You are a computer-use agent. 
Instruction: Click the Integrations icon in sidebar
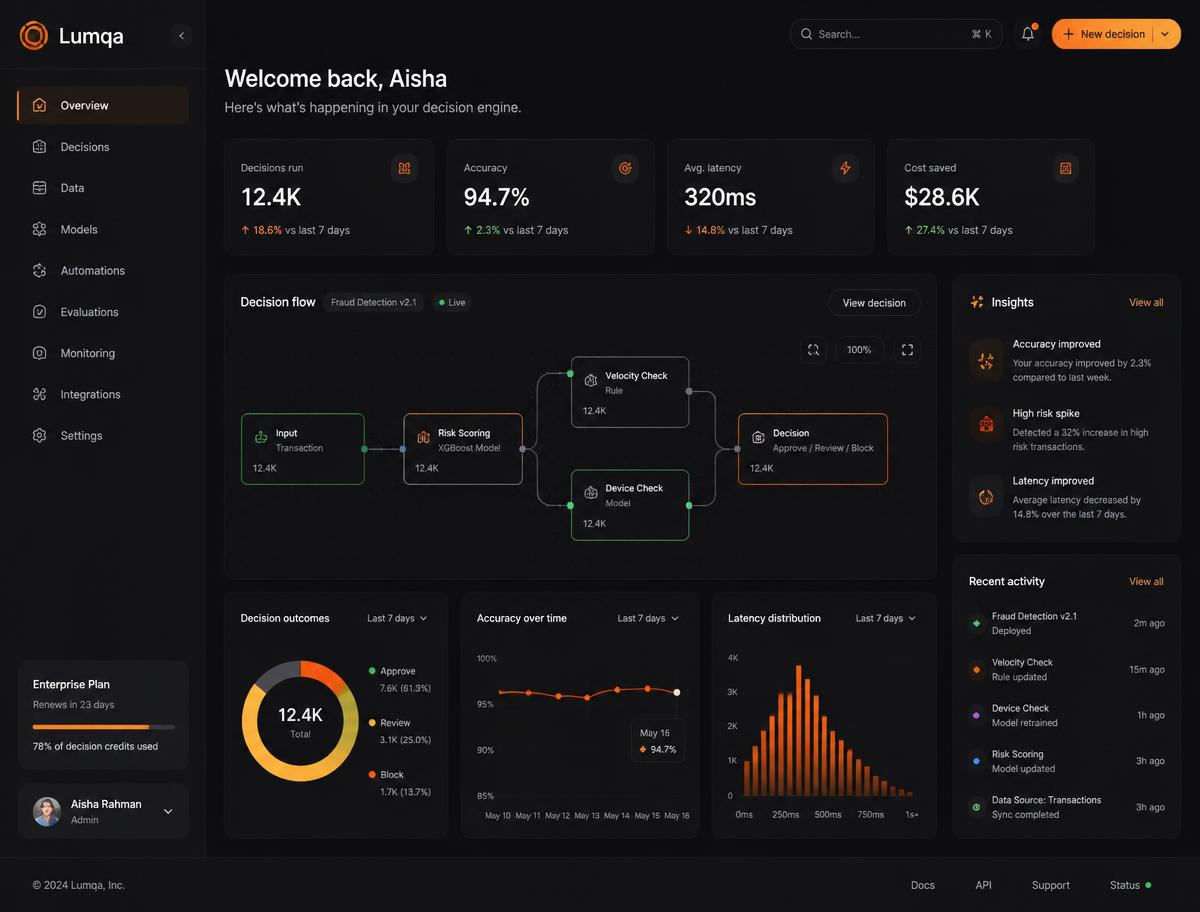point(40,394)
